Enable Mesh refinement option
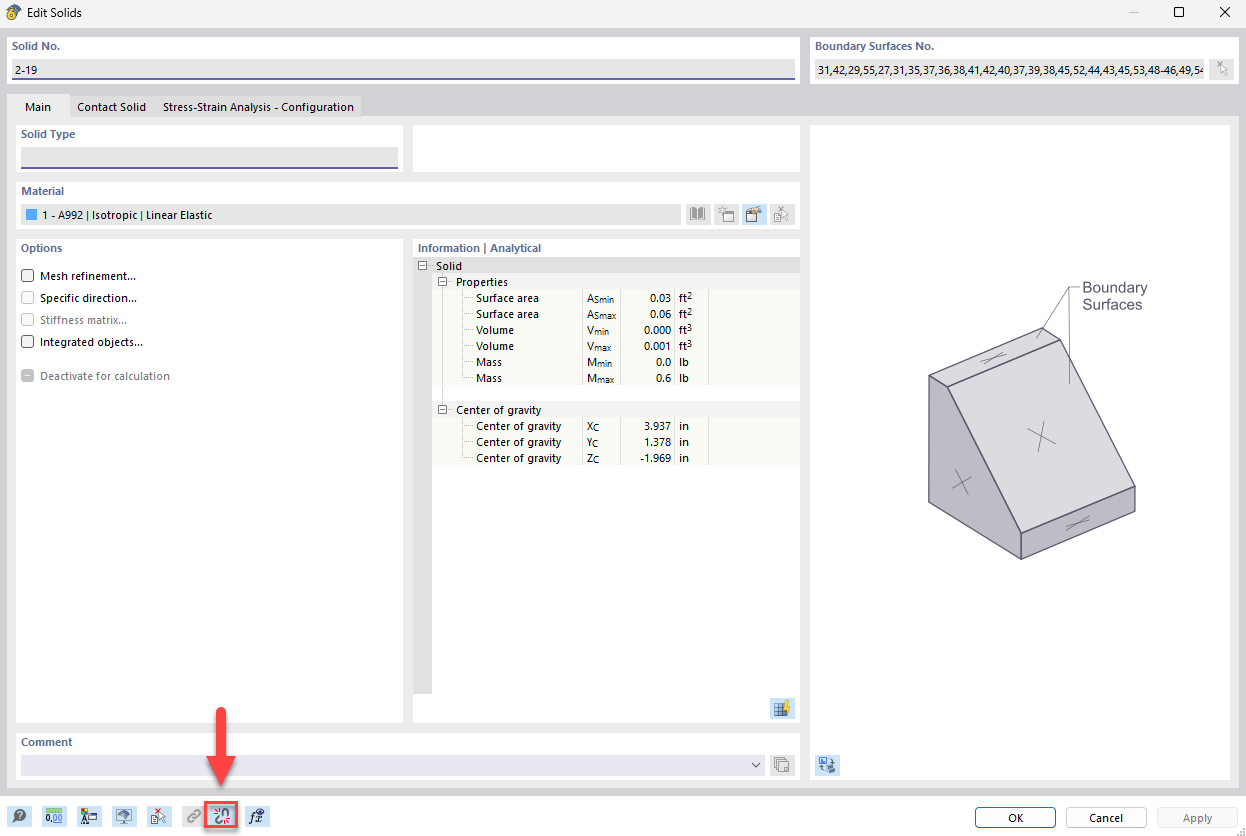The image size is (1246, 836). [x=25, y=275]
